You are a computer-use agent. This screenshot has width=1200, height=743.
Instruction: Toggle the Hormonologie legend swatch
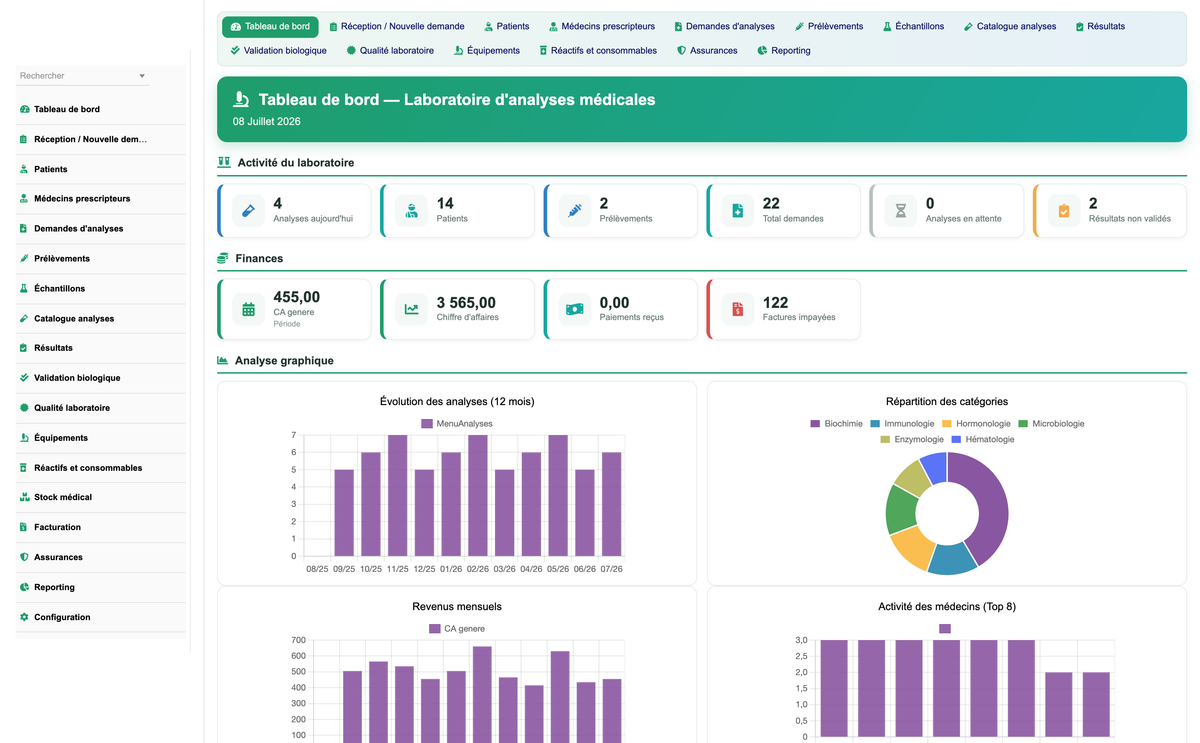947,424
